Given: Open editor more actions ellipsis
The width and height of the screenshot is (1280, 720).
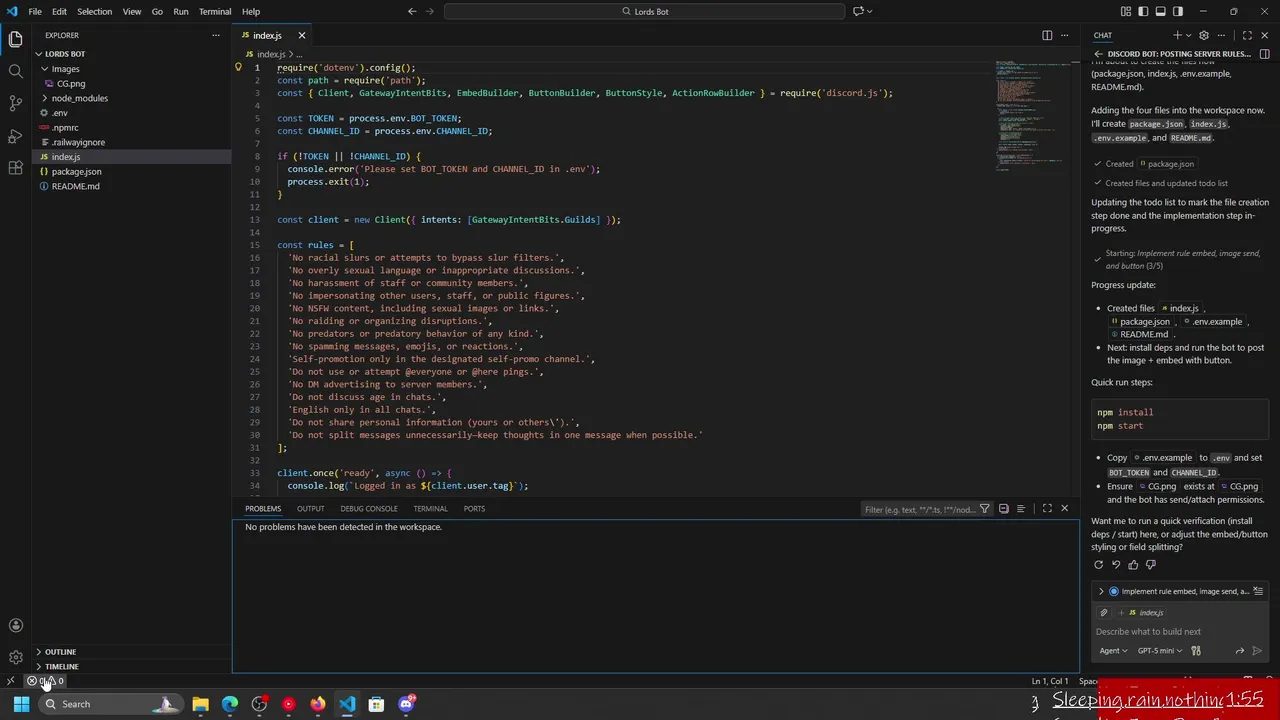Looking at the screenshot, I should tap(1064, 35).
